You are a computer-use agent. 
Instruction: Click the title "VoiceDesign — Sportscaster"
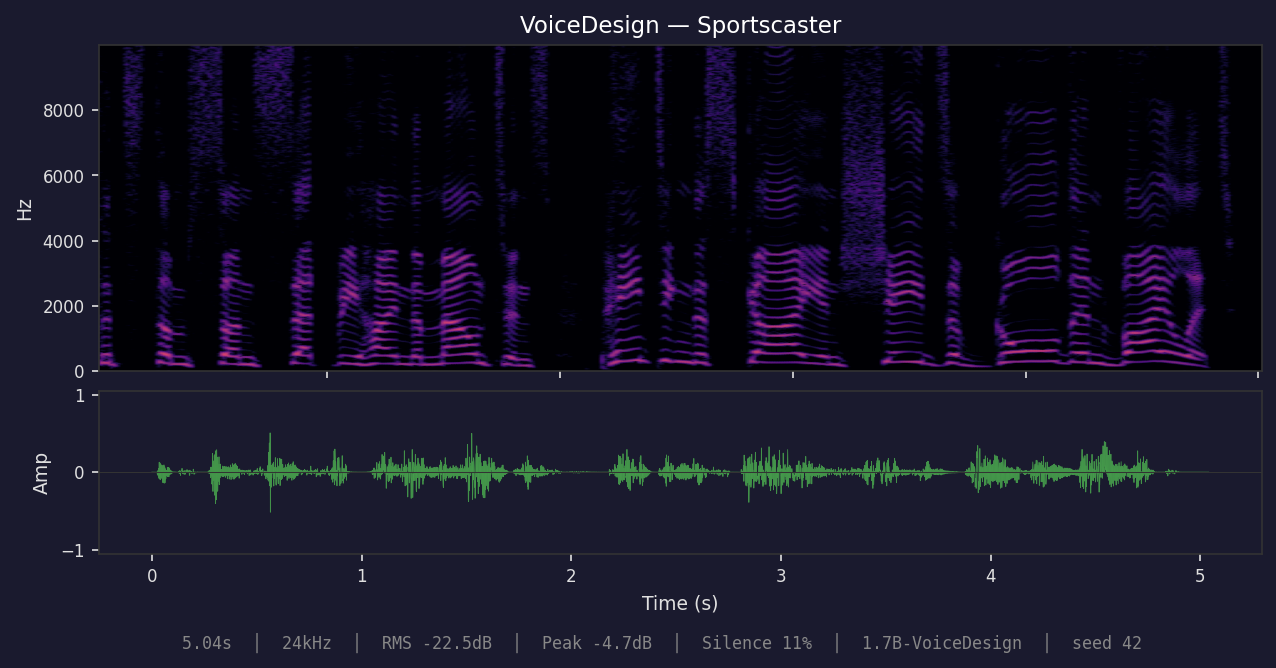(680, 25)
